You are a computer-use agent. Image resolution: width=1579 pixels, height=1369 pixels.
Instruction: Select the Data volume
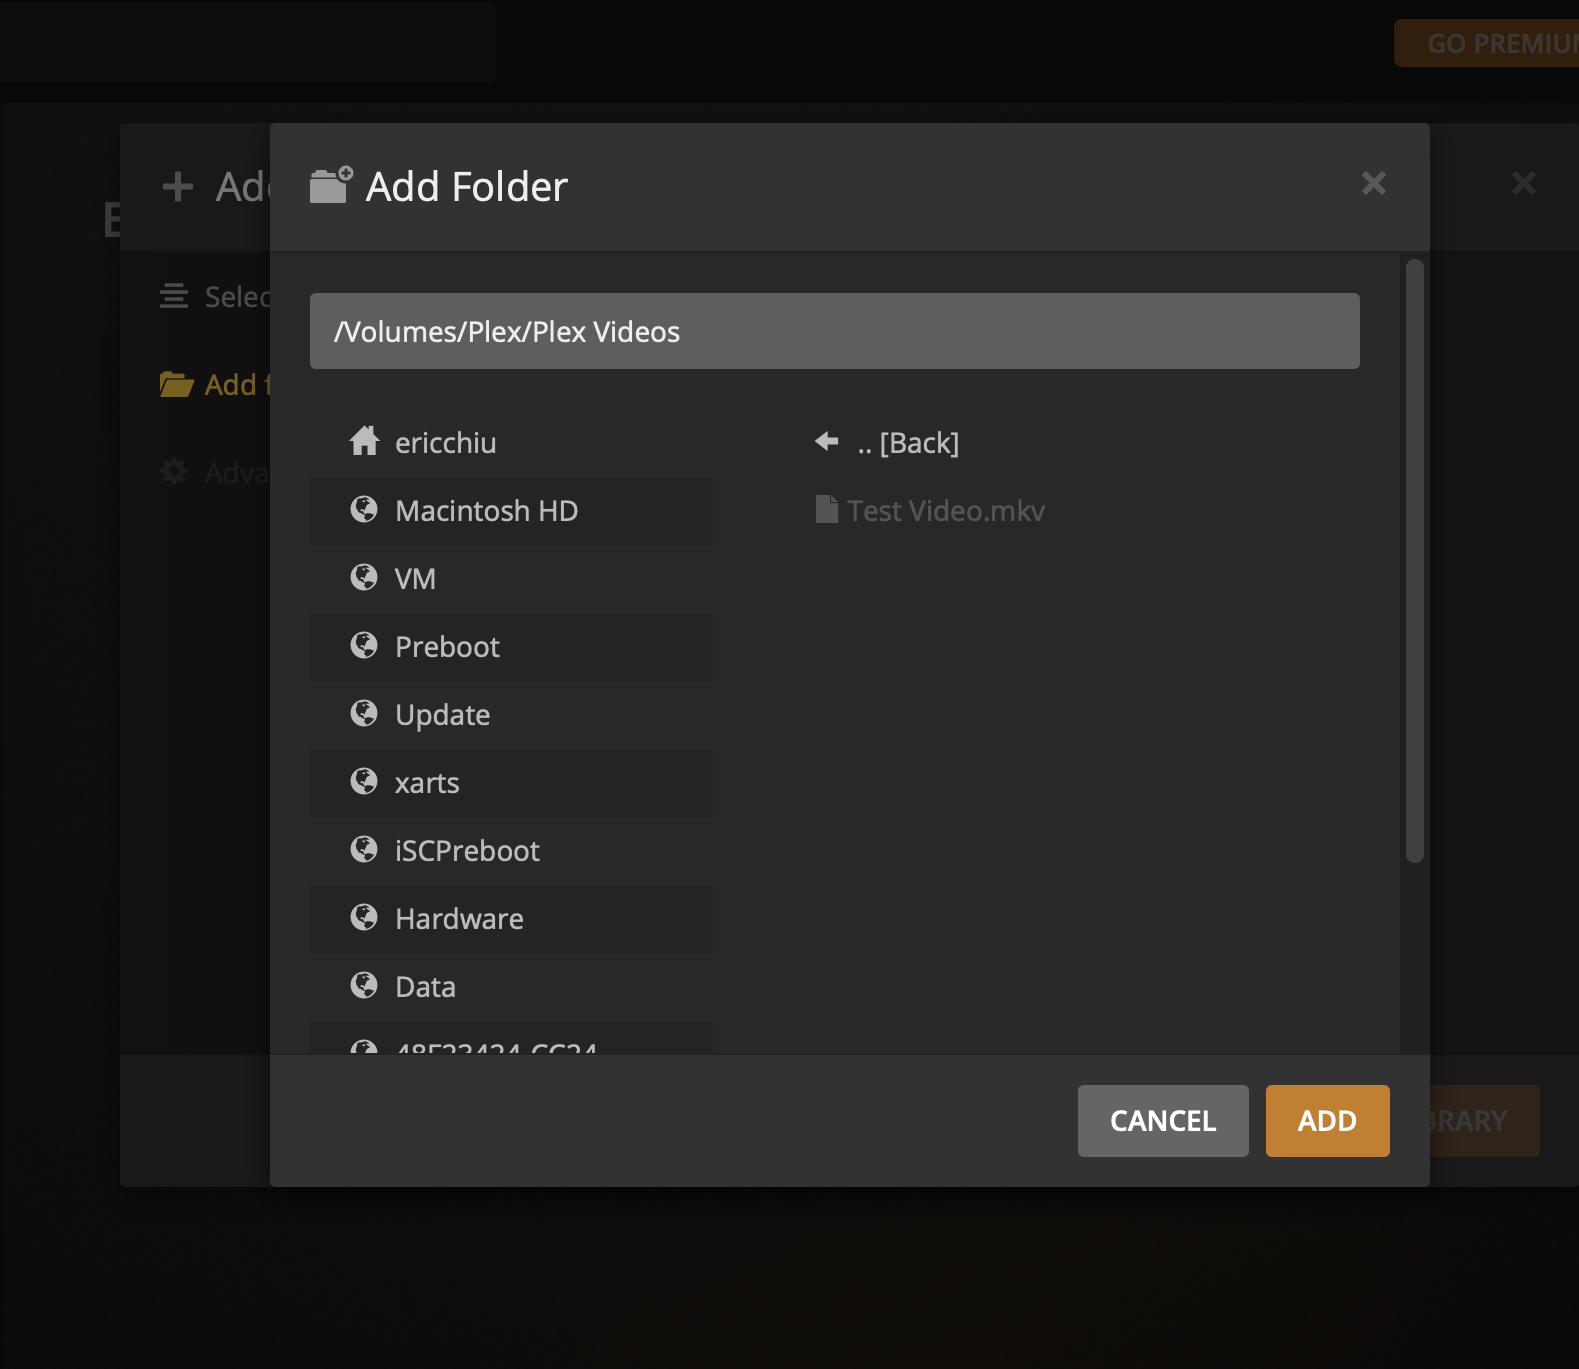(x=511, y=987)
